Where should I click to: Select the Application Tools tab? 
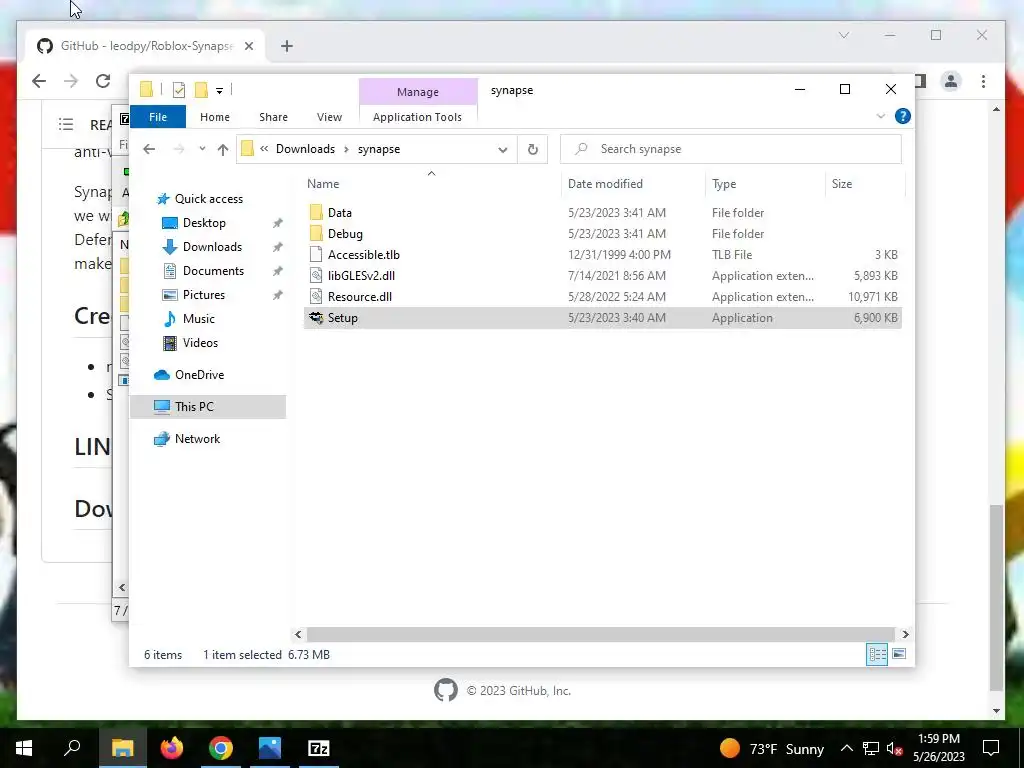[x=417, y=117]
